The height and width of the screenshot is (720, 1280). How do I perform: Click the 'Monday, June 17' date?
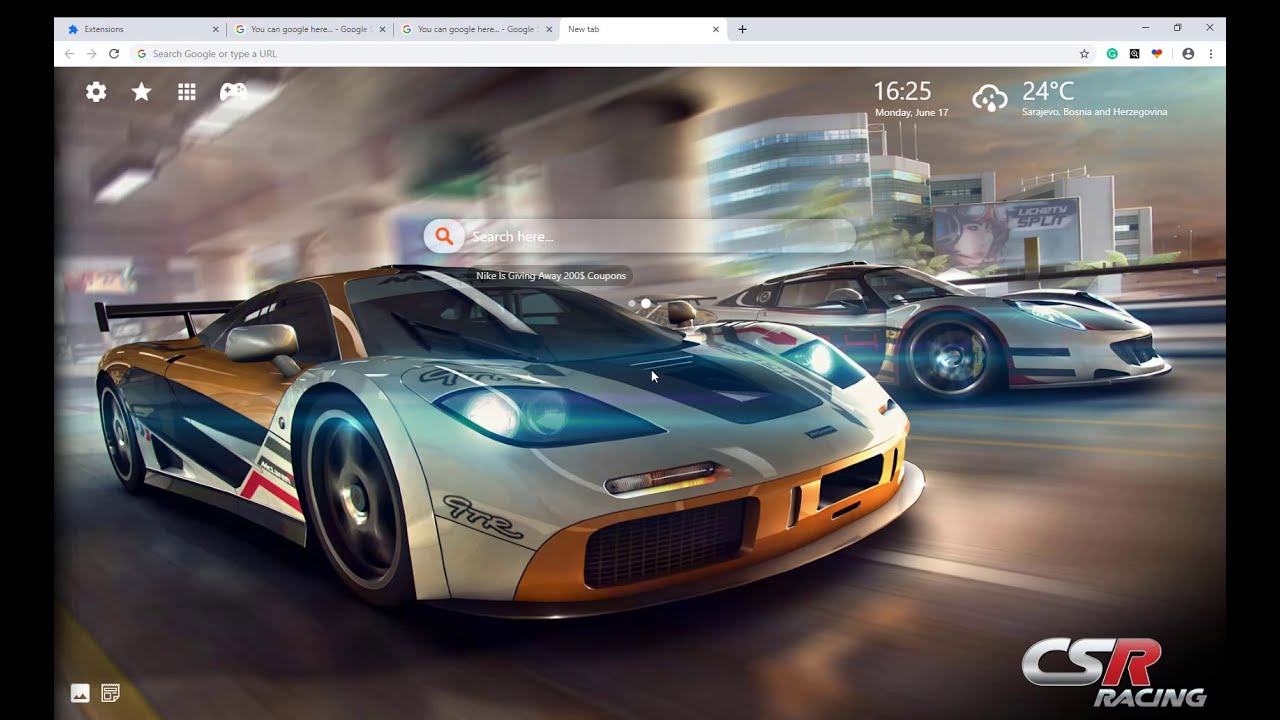[x=911, y=113]
